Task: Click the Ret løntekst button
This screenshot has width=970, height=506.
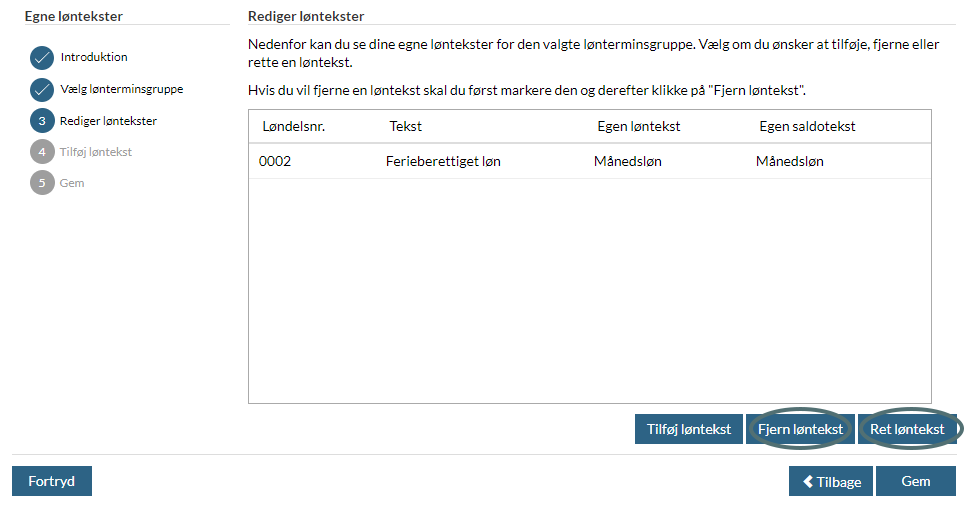Action: (907, 429)
